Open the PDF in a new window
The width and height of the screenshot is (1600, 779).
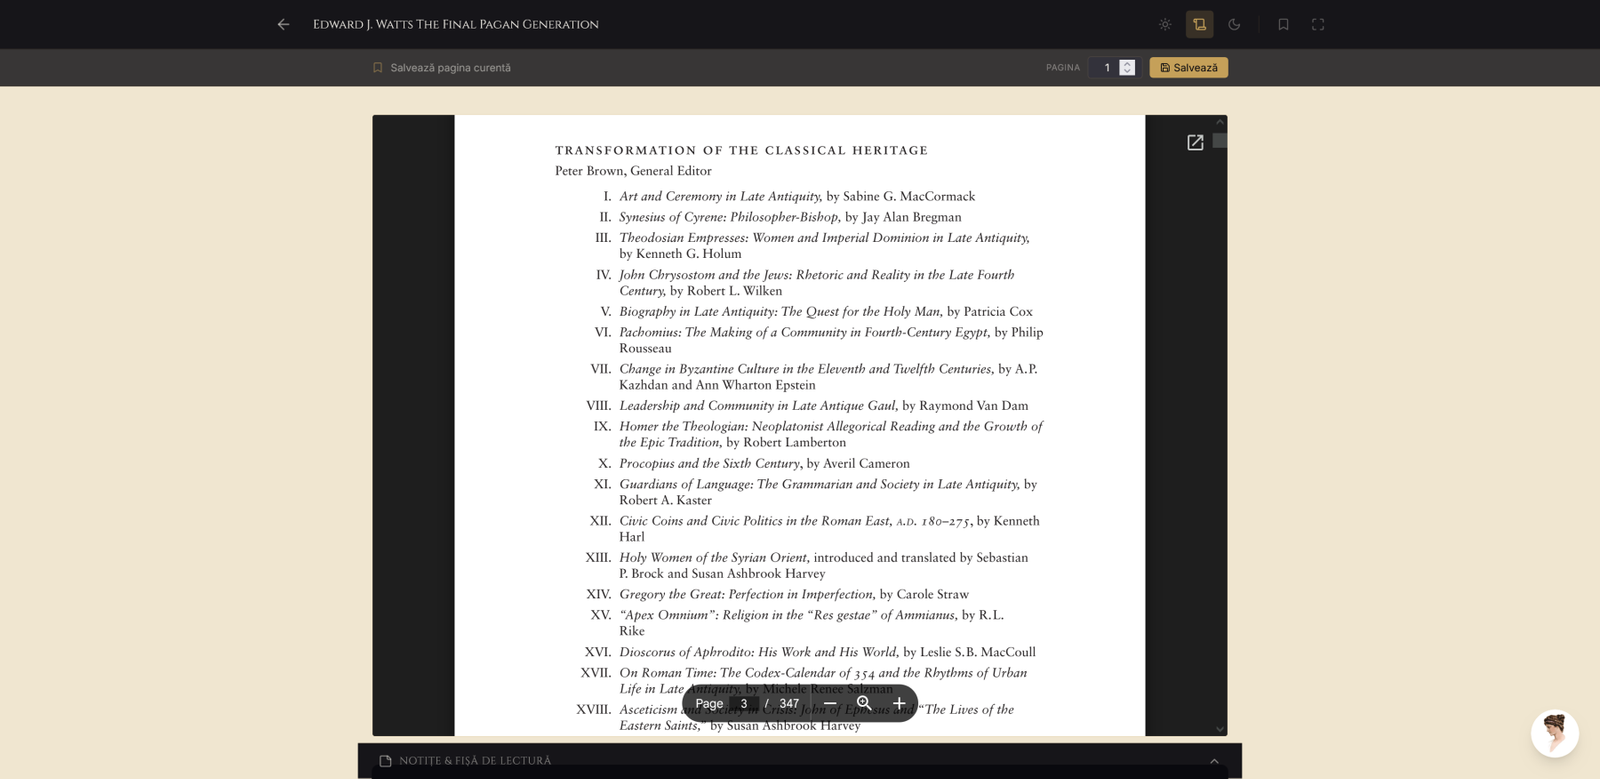click(x=1195, y=143)
